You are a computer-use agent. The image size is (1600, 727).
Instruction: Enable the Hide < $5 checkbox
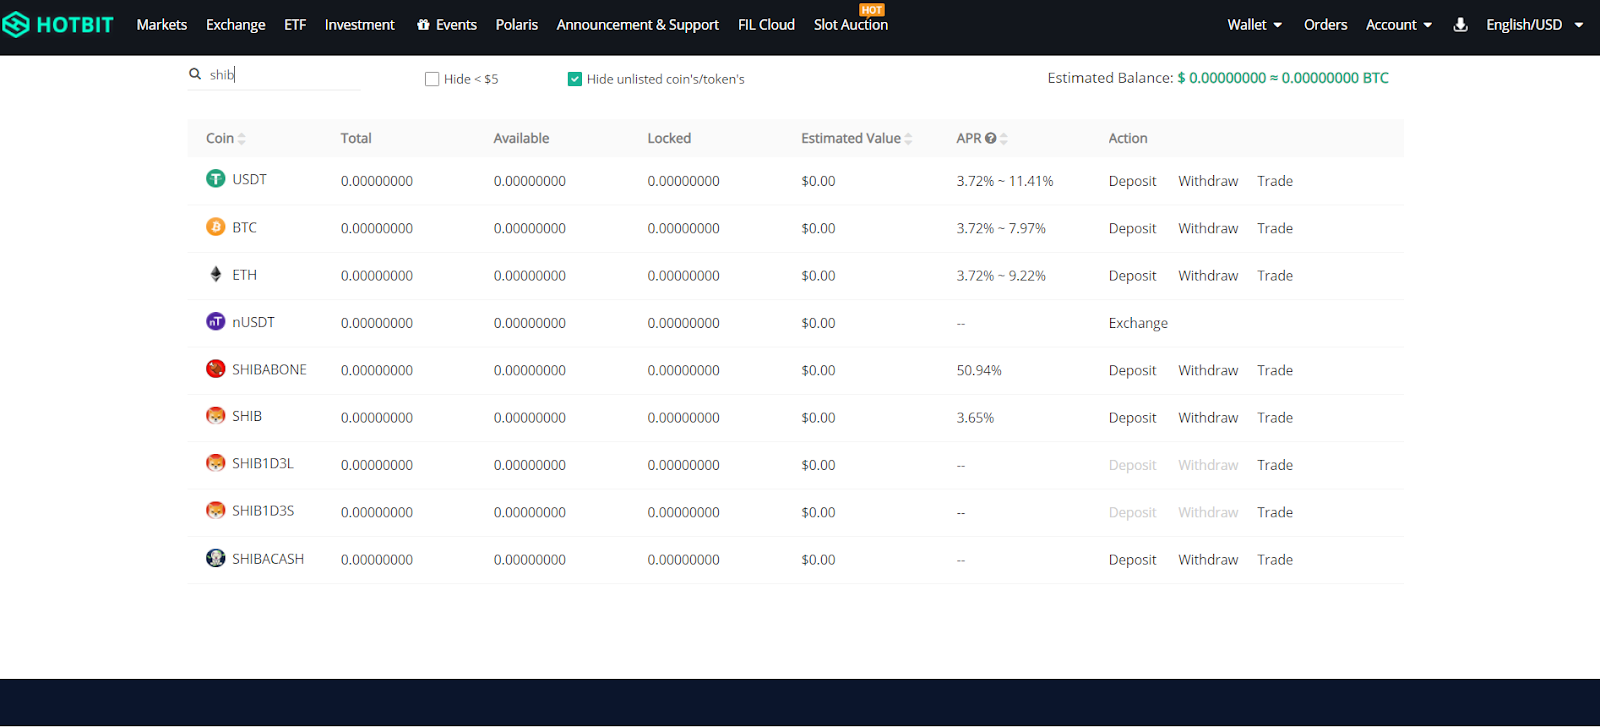point(432,79)
